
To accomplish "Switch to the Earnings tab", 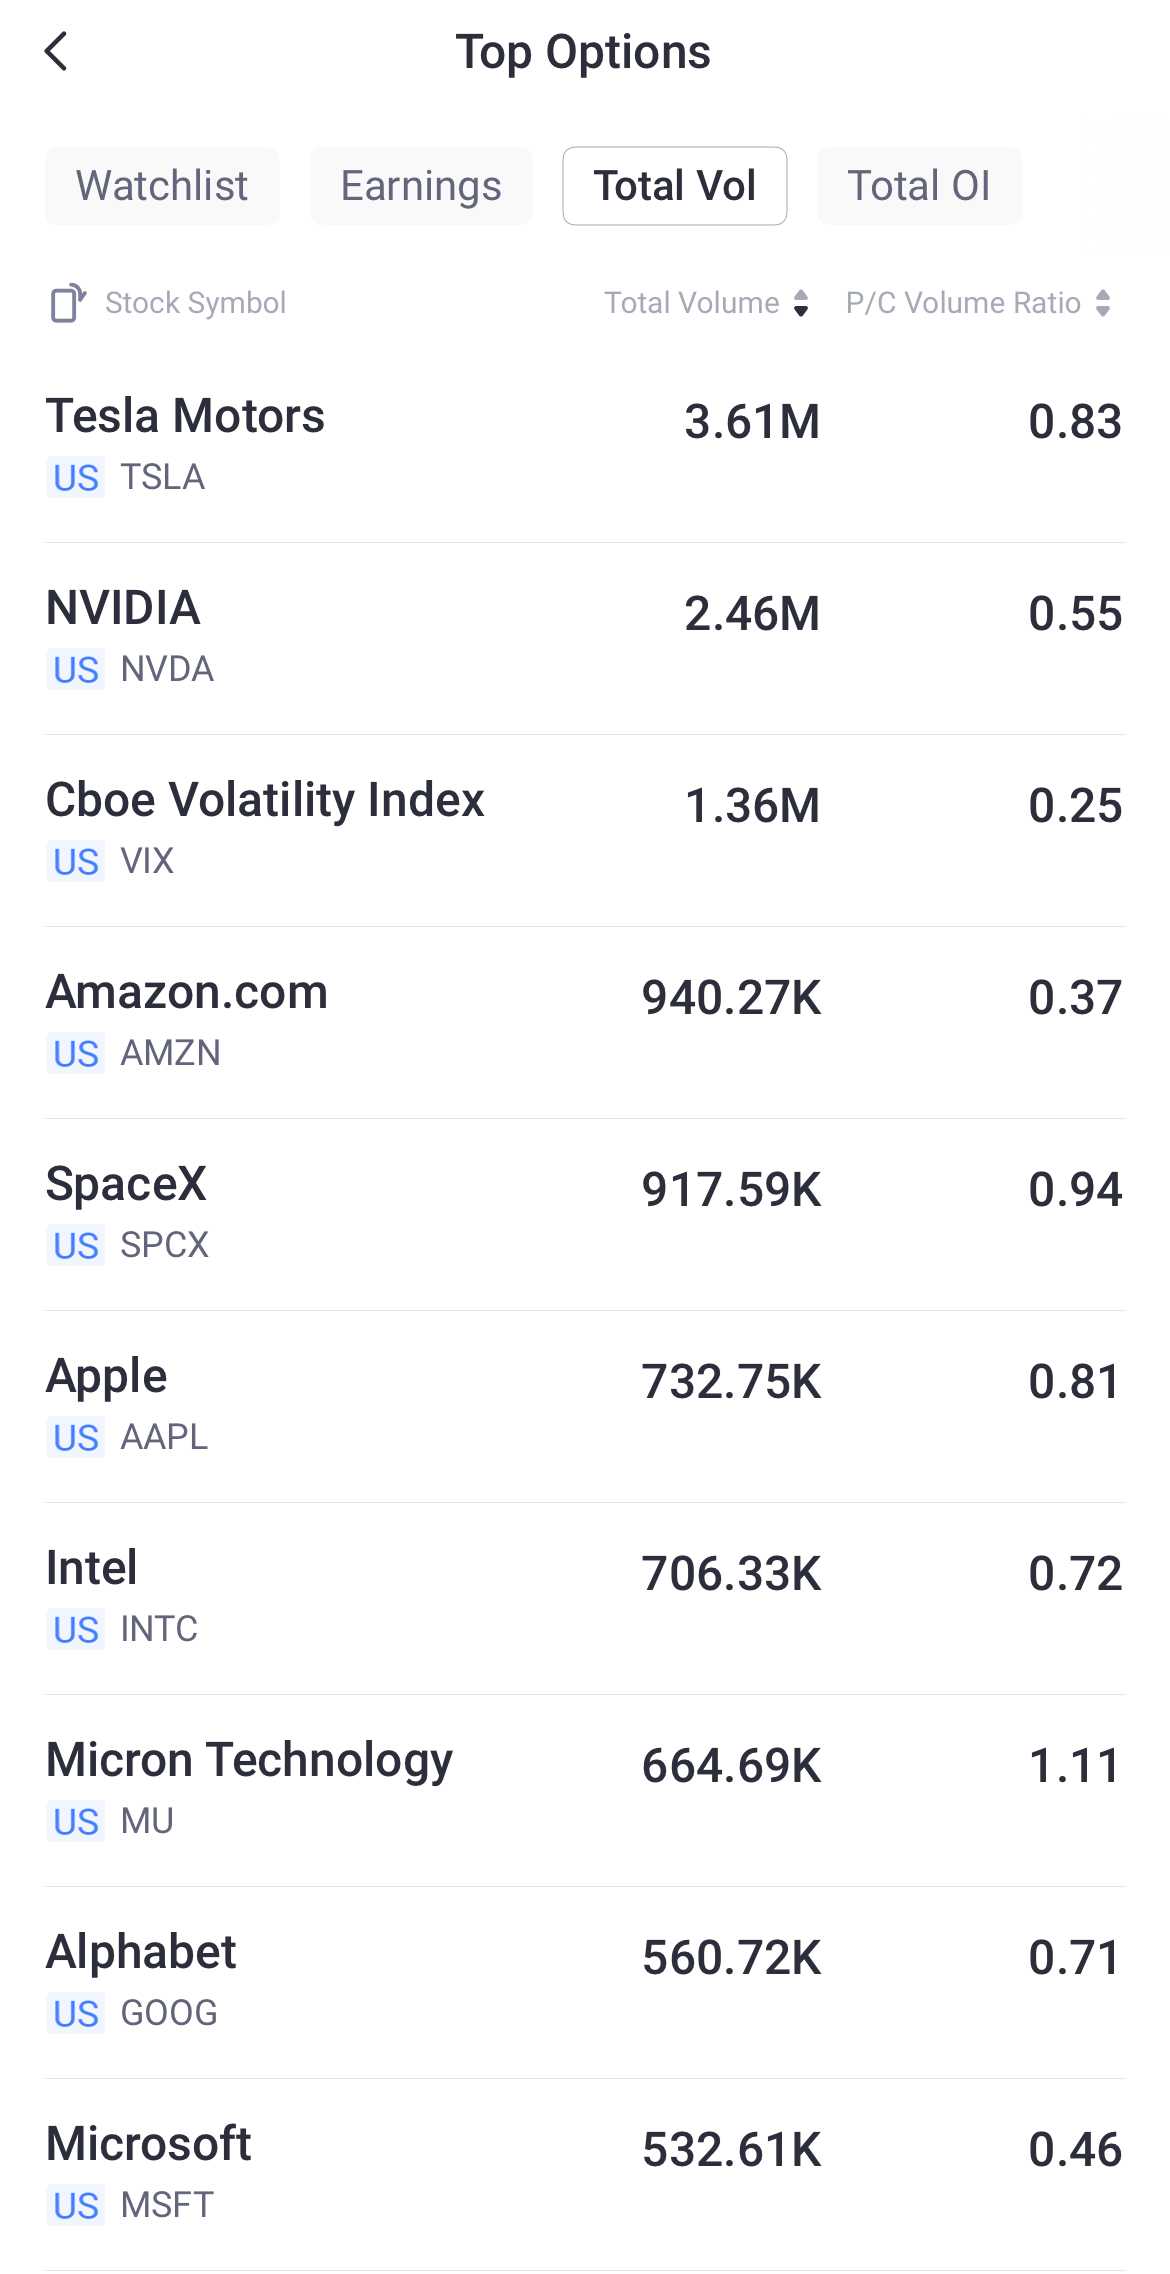I will [421, 186].
